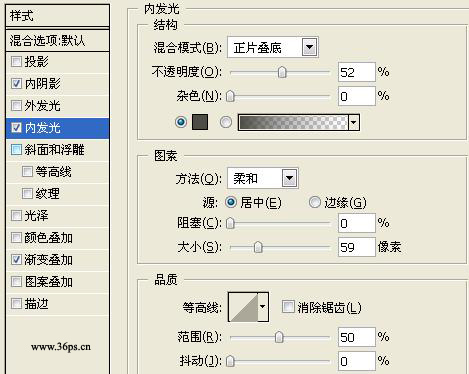The height and width of the screenshot is (374, 469).
Task: Enable the 外发光 checkbox
Action: [x=16, y=106]
